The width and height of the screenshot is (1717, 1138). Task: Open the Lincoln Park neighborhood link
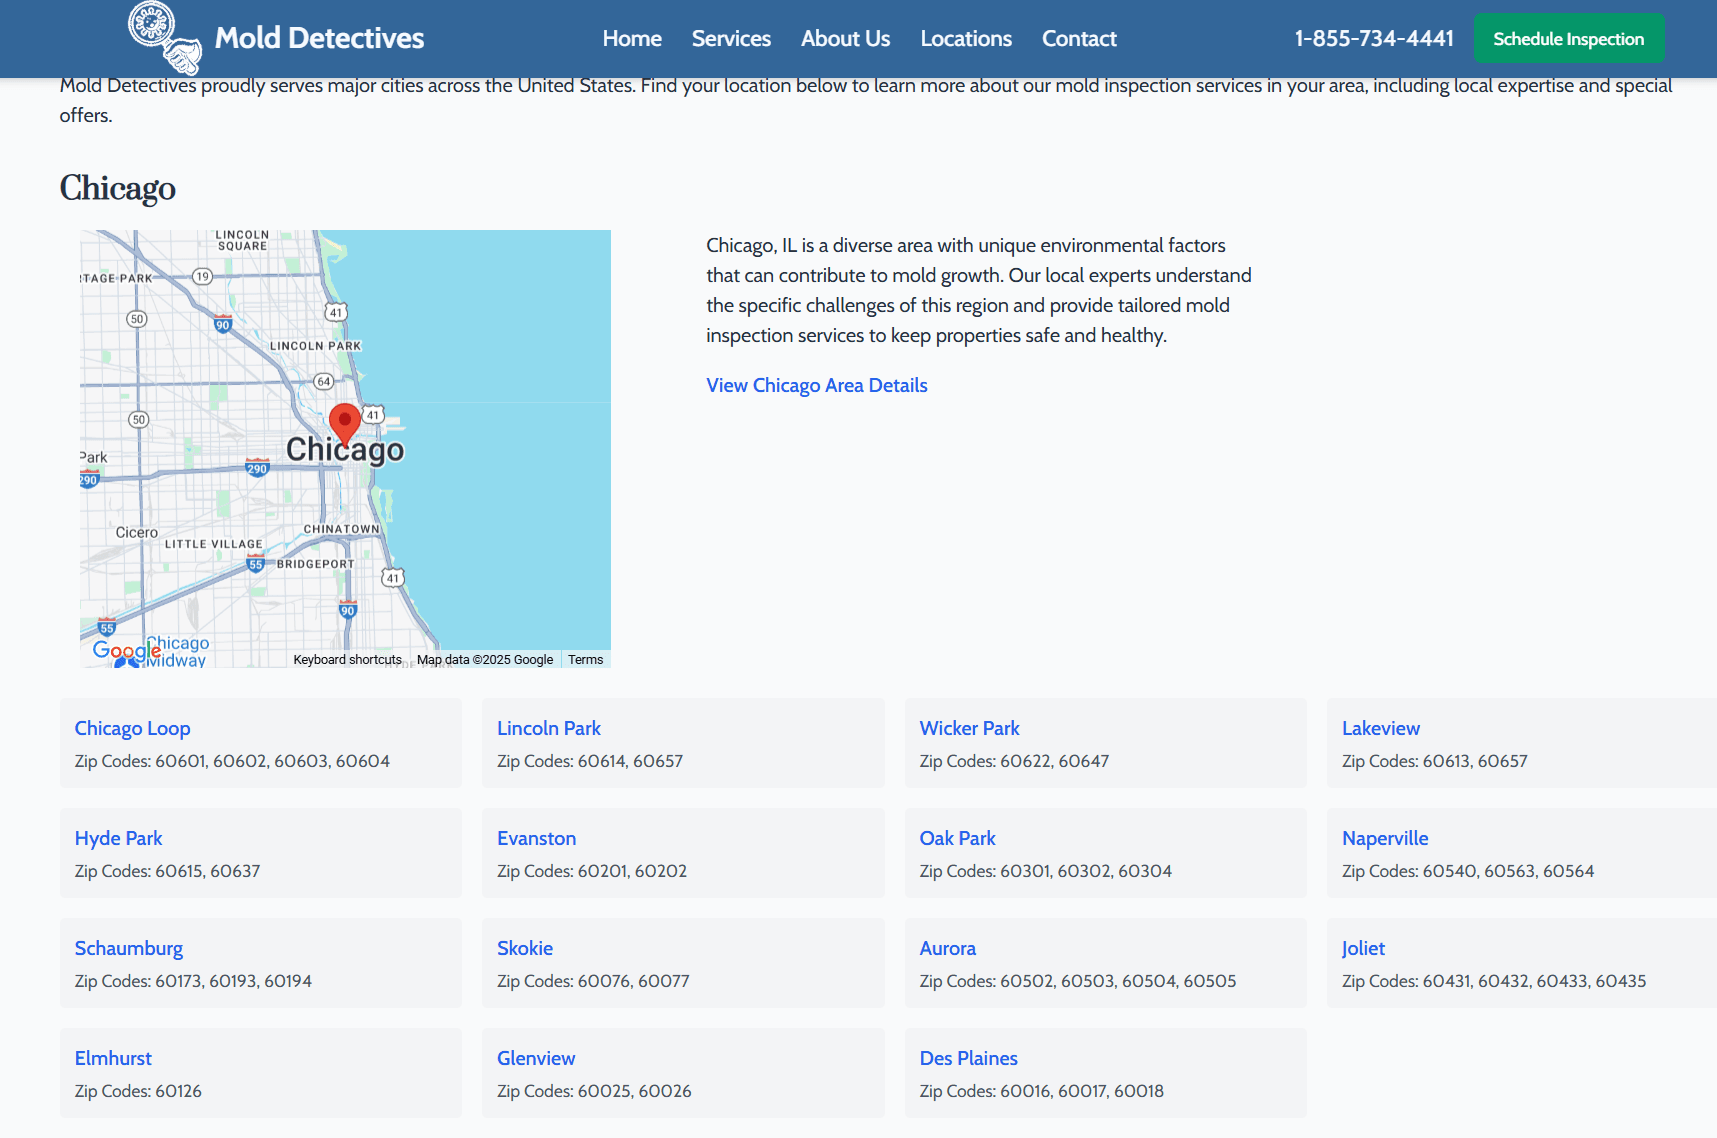(548, 728)
